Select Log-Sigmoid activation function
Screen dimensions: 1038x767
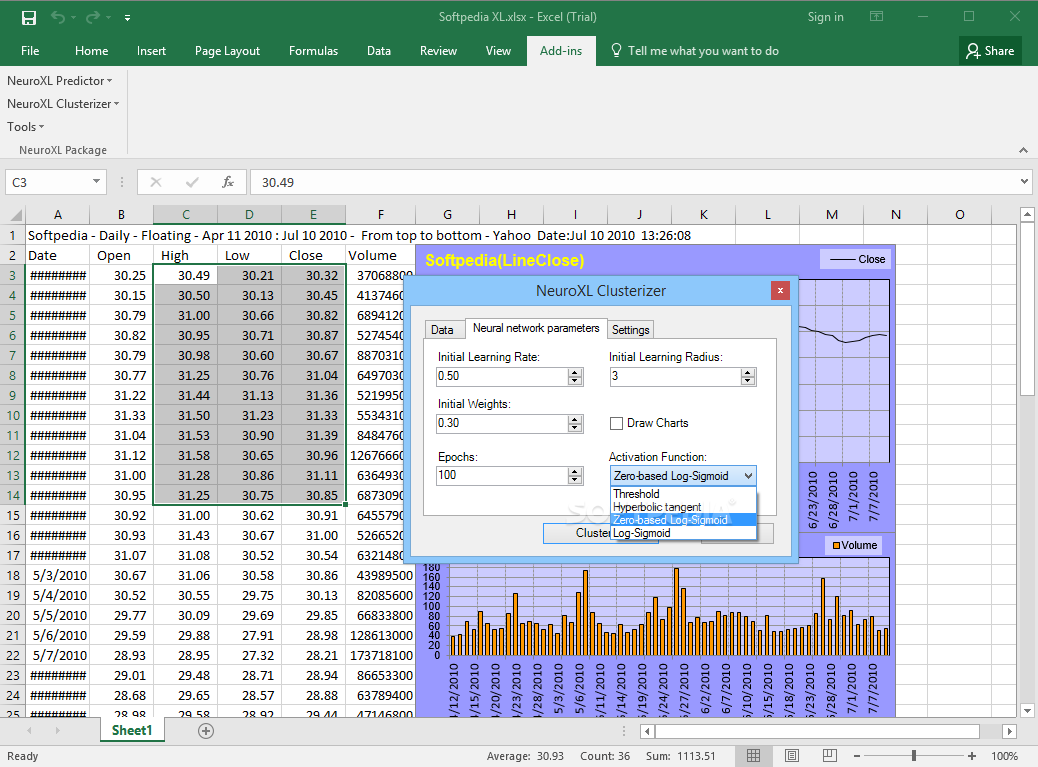[683, 533]
